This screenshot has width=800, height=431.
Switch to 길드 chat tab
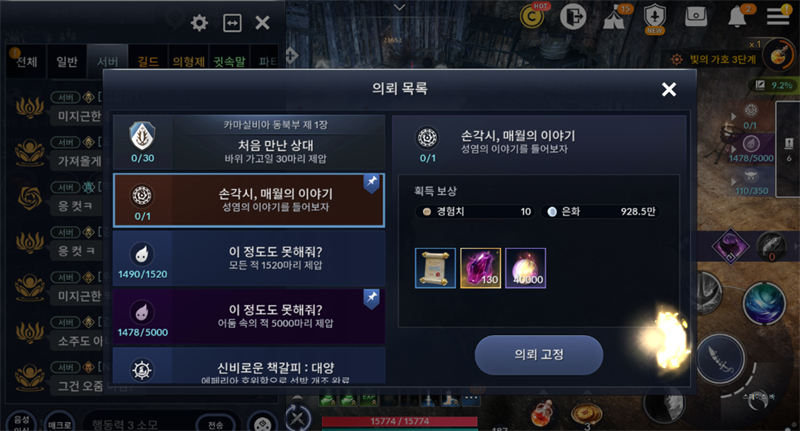tap(148, 62)
